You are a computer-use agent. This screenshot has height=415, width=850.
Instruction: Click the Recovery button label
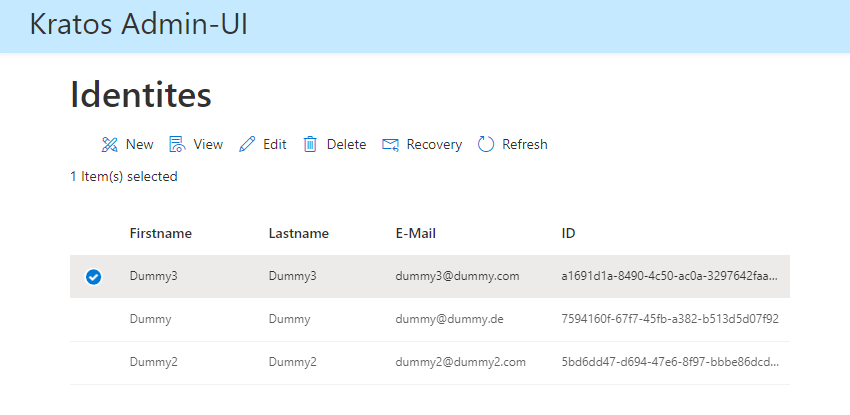(434, 145)
